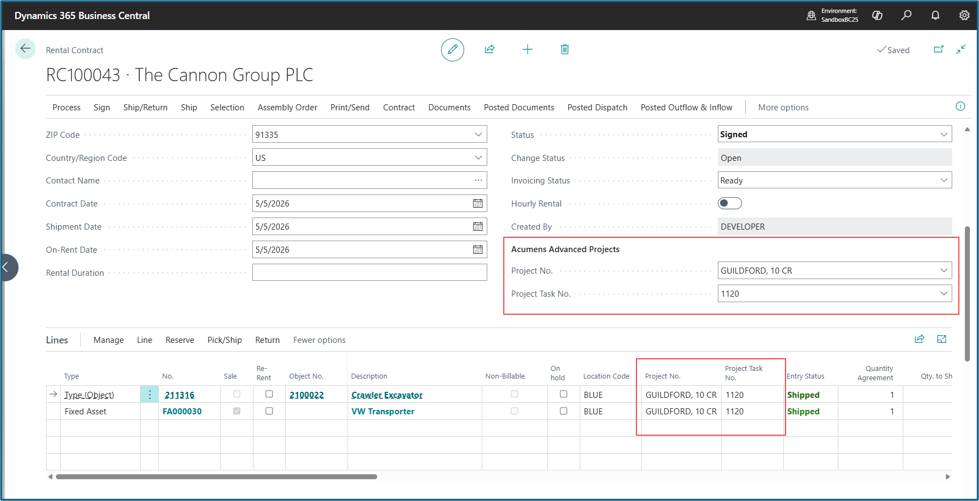Image resolution: width=979 pixels, height=501 pixels.
Task: Click the Contract Date field
Action: coord(370,204)
